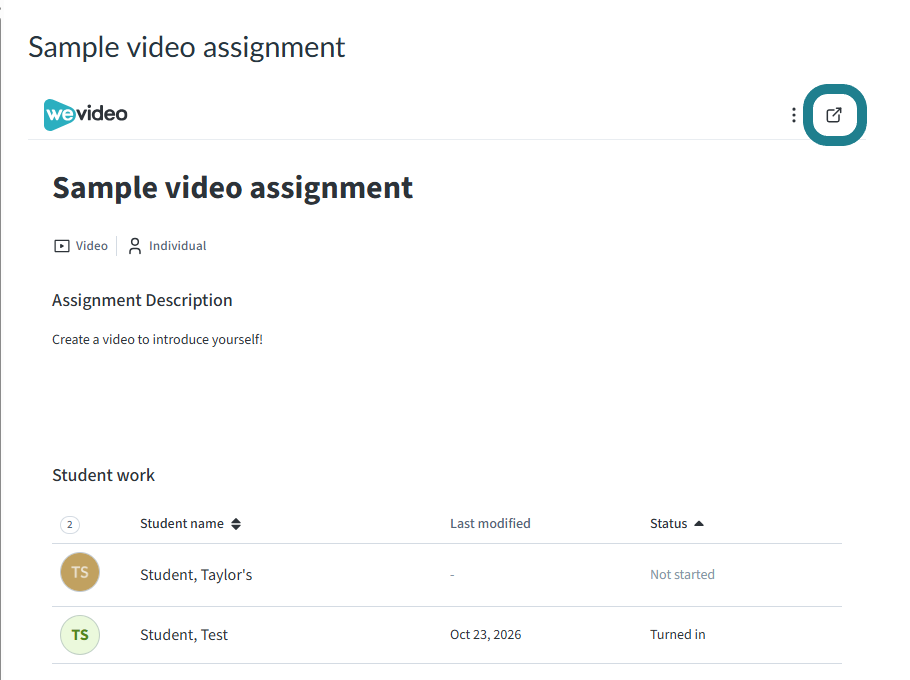Click the Student work heading
The width and height of the screenshot is (910, 680).
pos(103,475)
